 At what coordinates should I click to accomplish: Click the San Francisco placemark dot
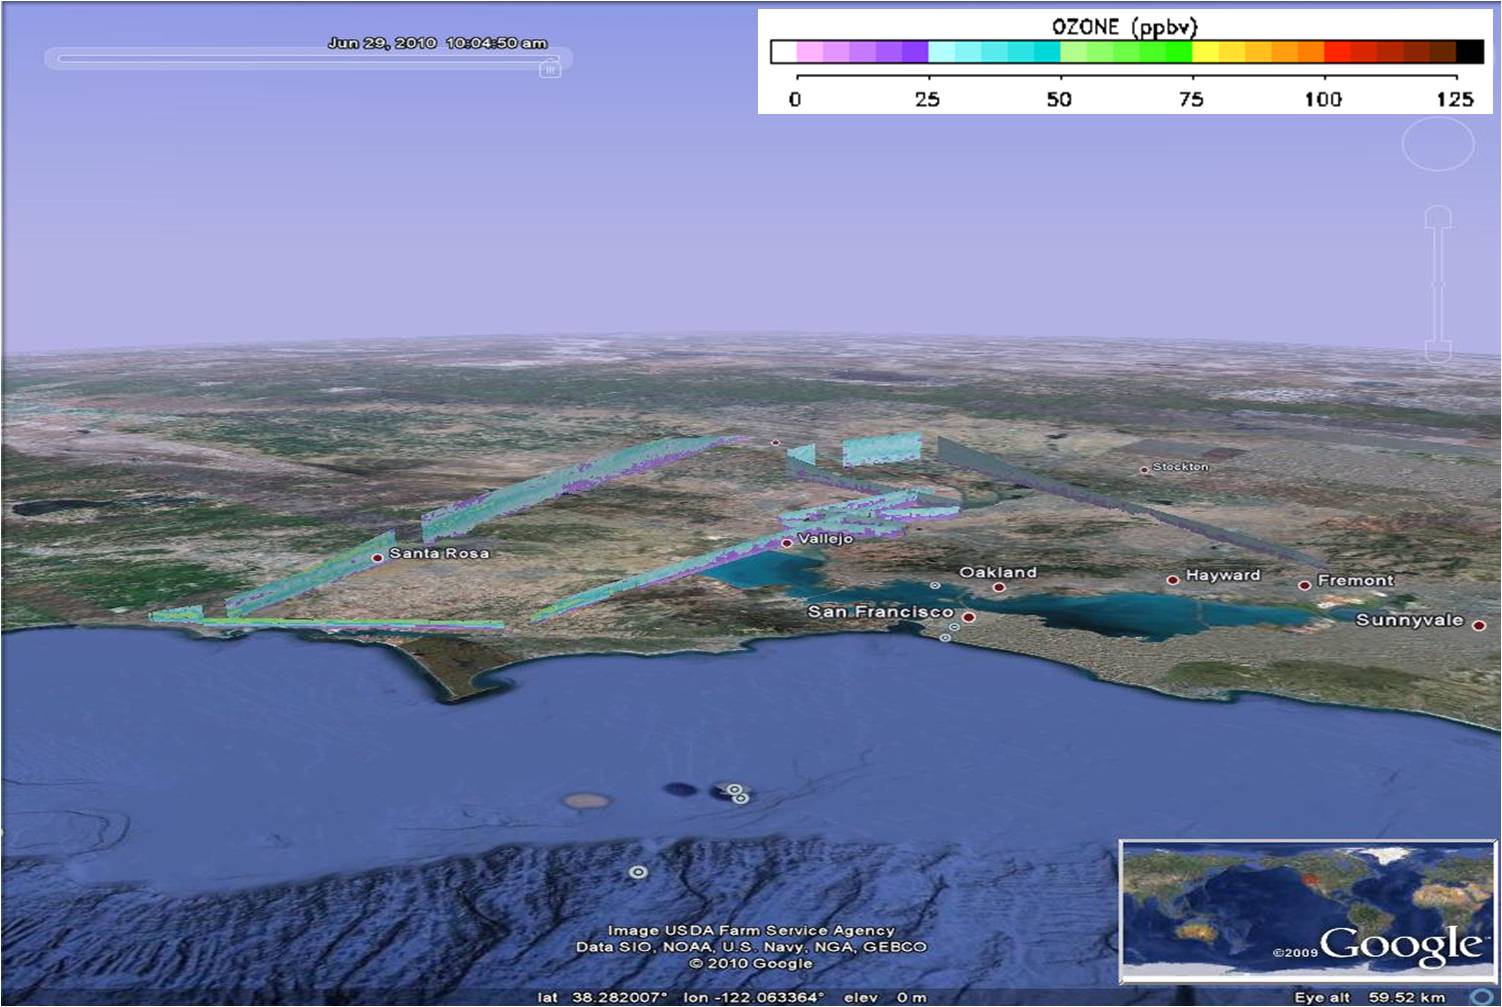tap(968, 617)
